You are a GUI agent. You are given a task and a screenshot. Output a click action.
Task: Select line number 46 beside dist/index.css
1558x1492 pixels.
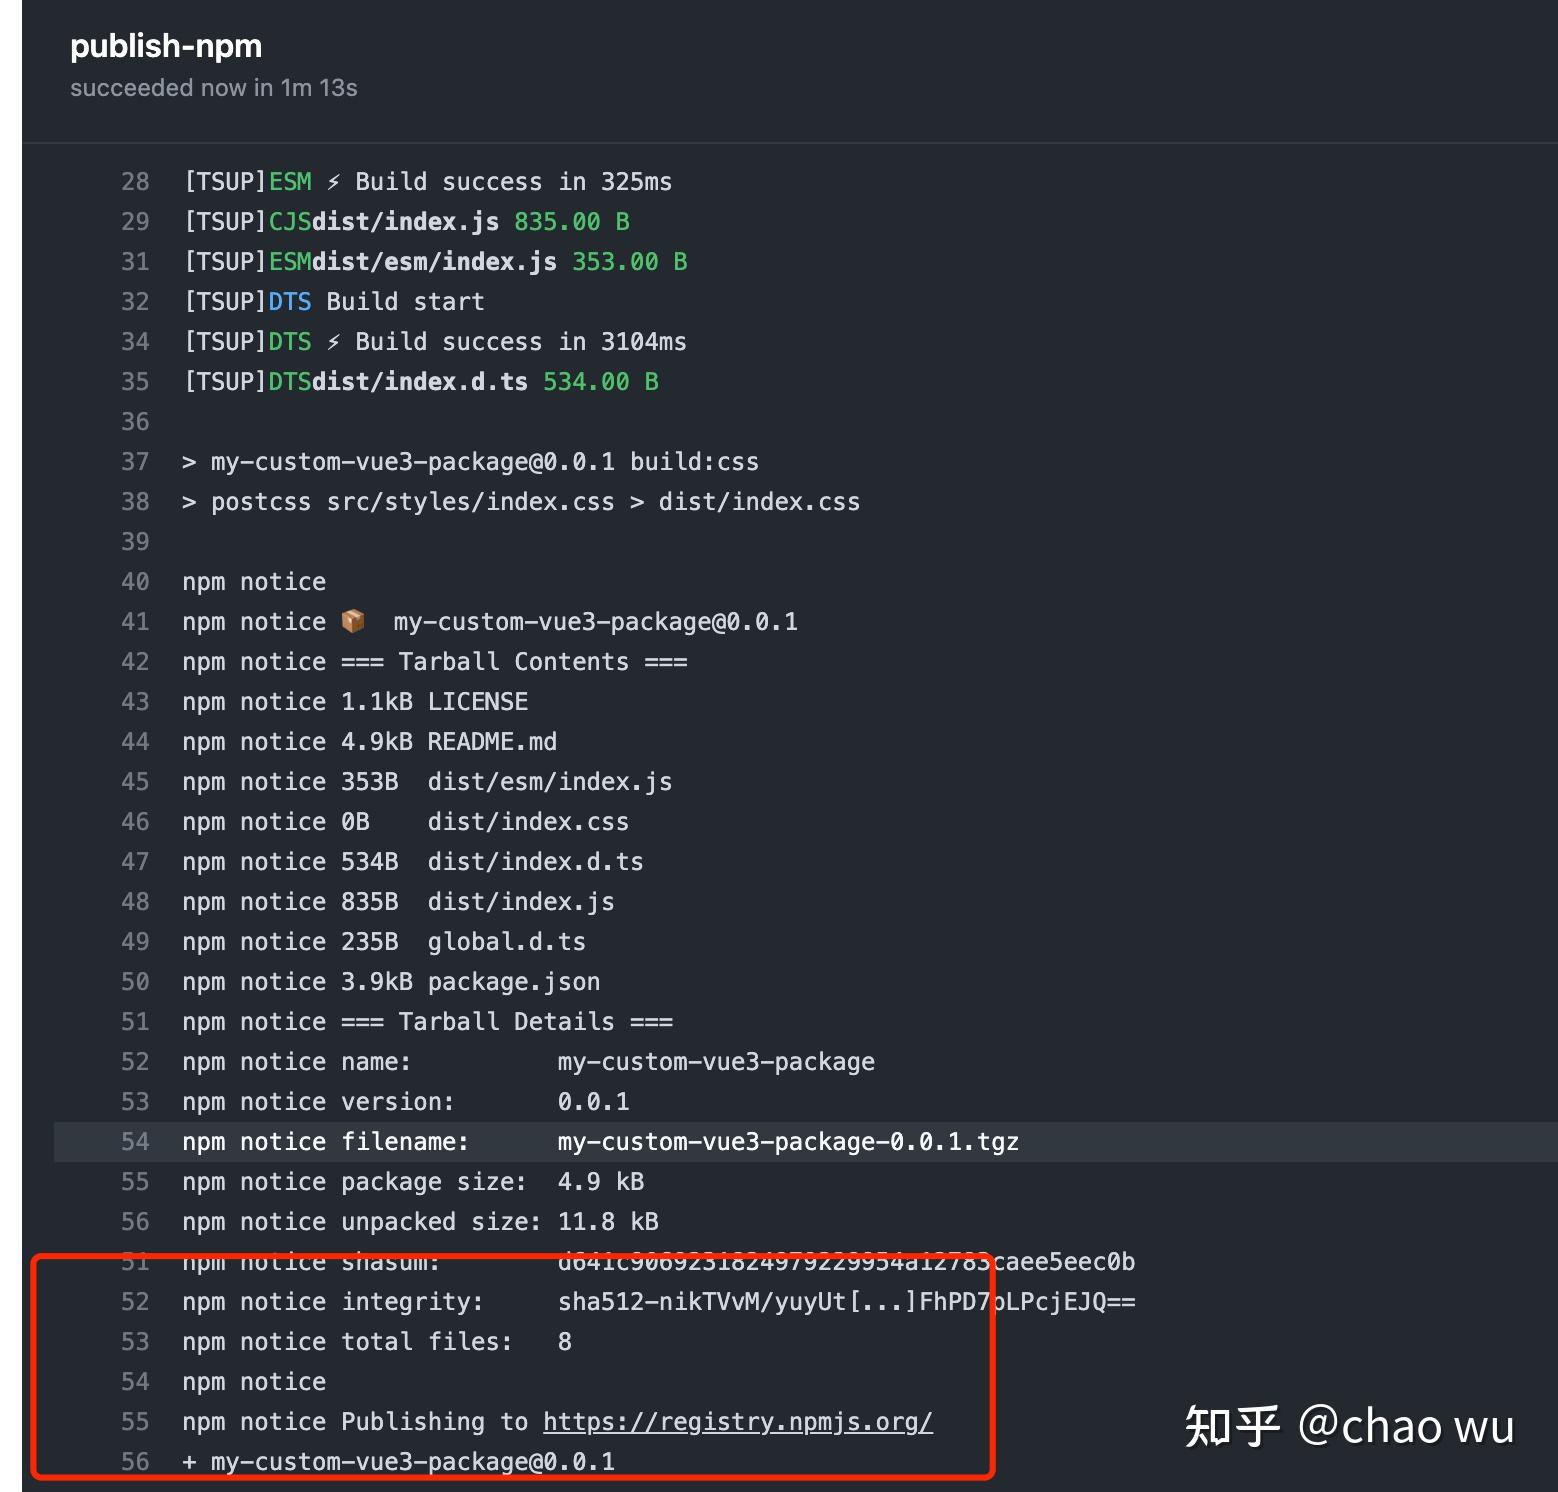coord(135,822)
